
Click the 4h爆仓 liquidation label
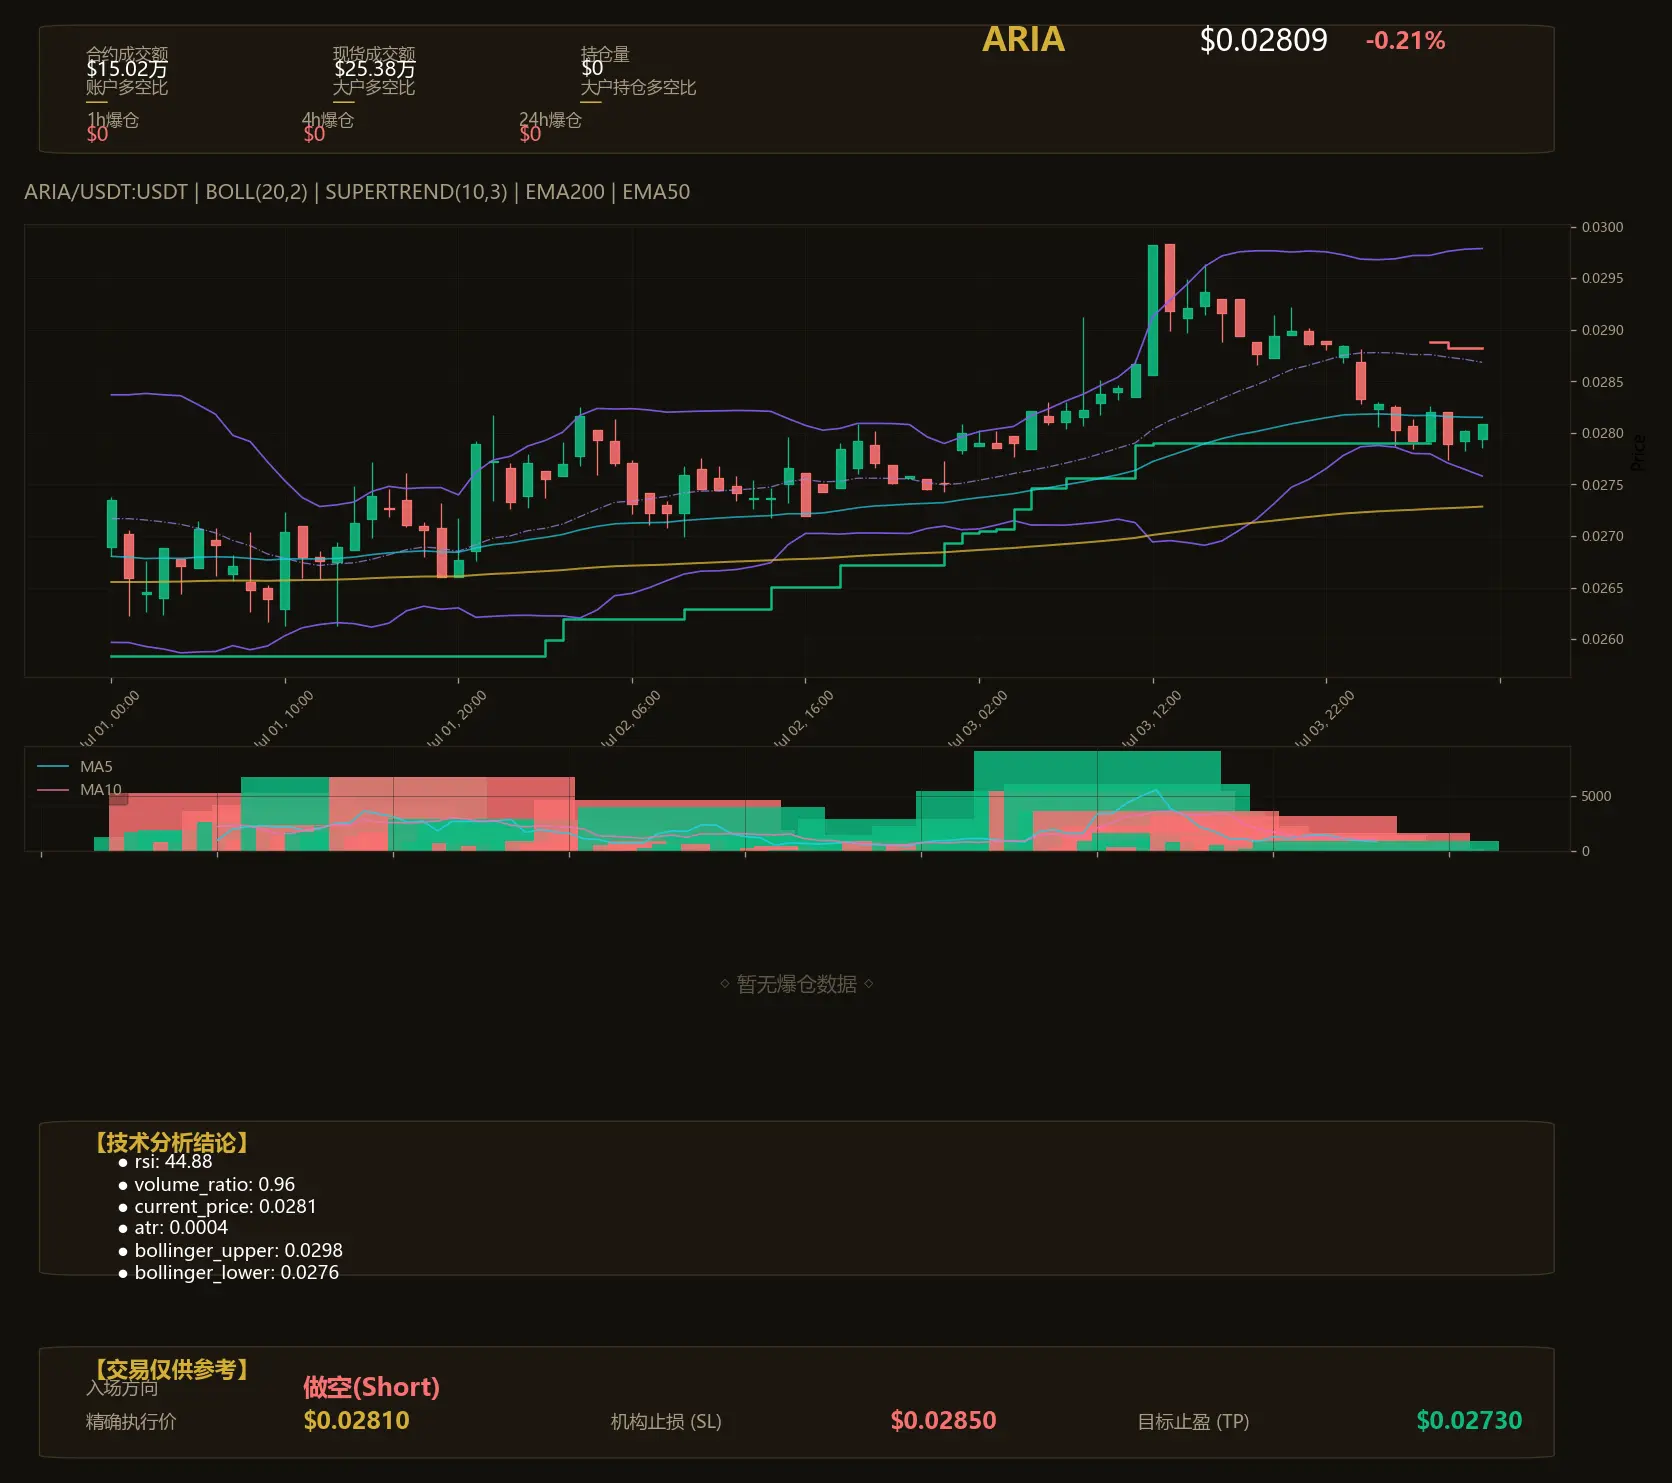(x=328, y=120)
